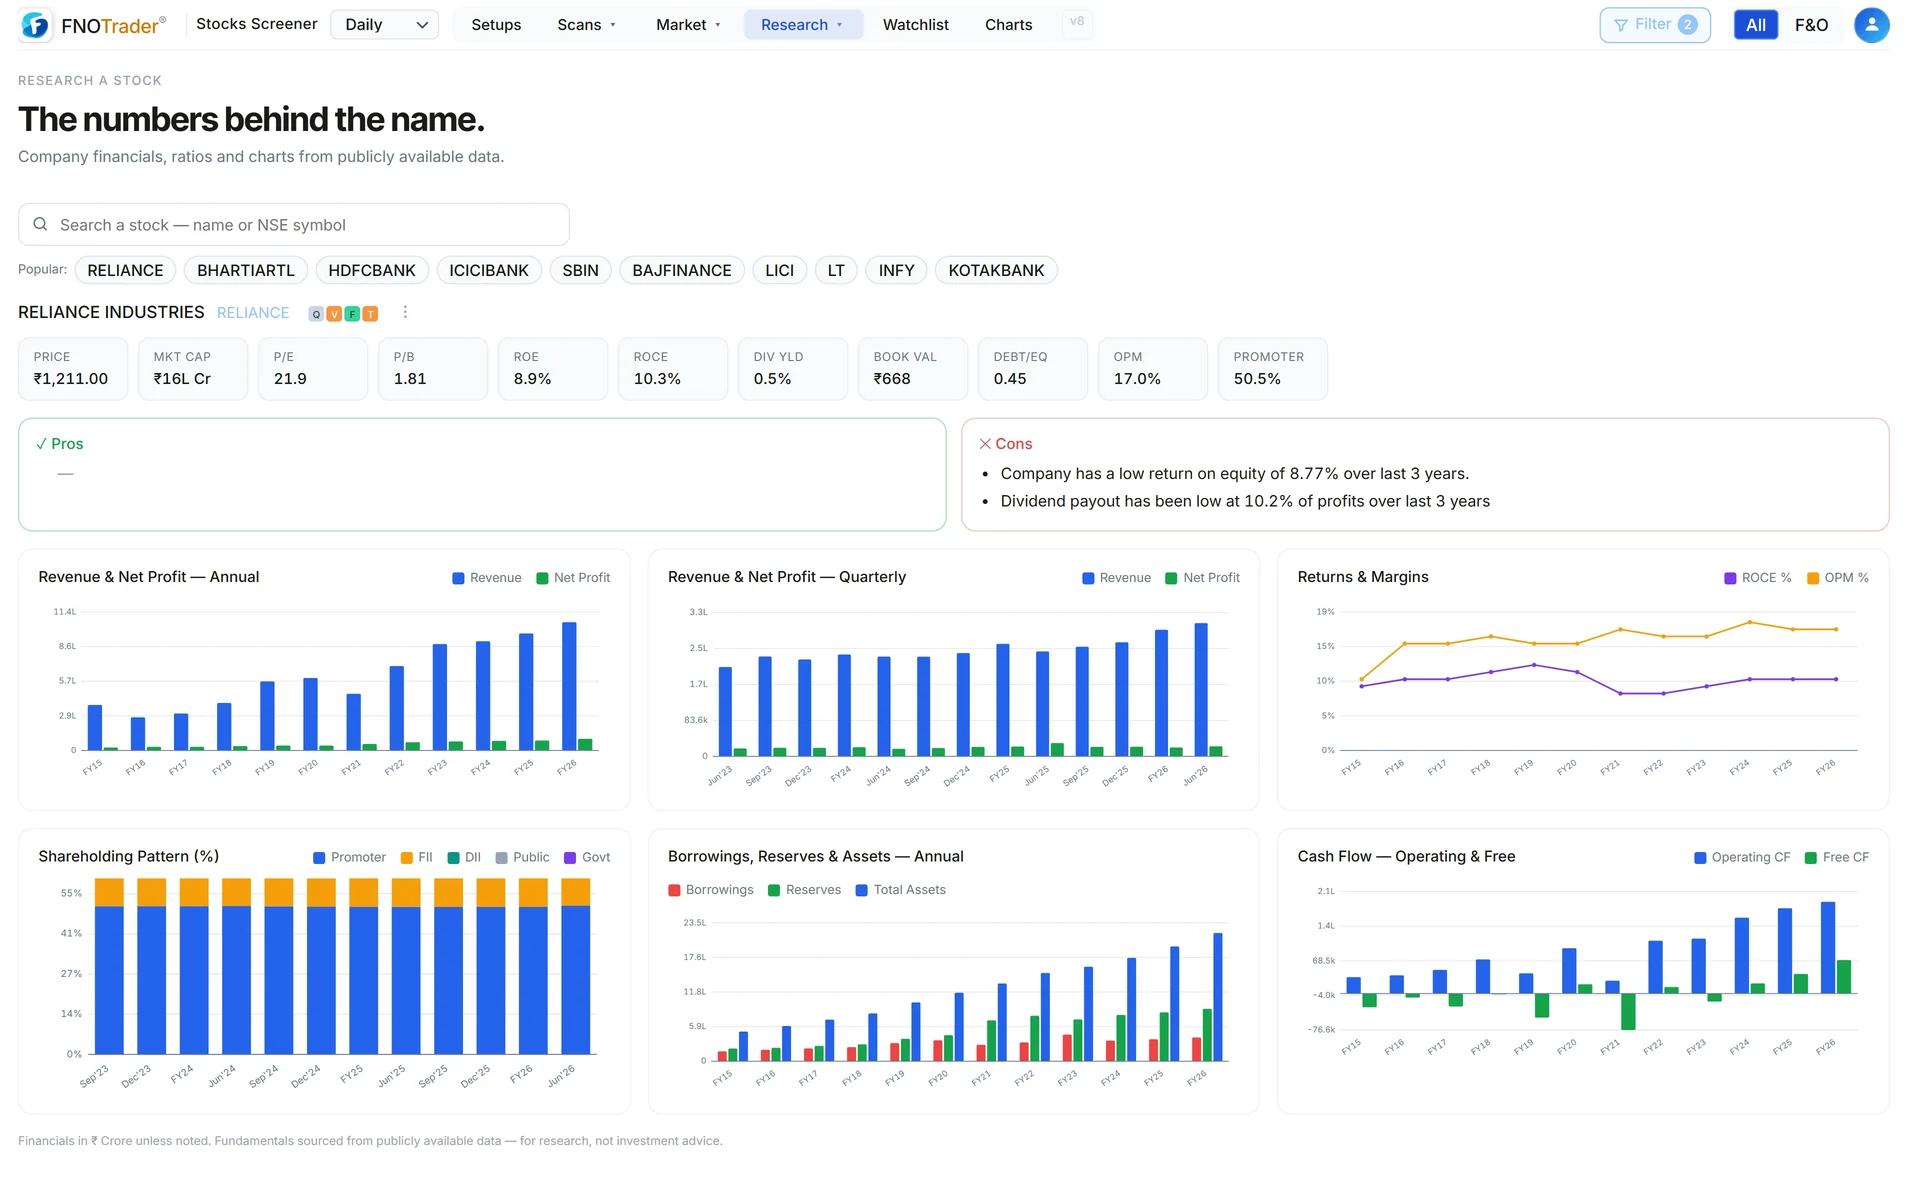Screen dimensions: 1920x1200
Task: Click the green F badge
Action: (352, 314)
